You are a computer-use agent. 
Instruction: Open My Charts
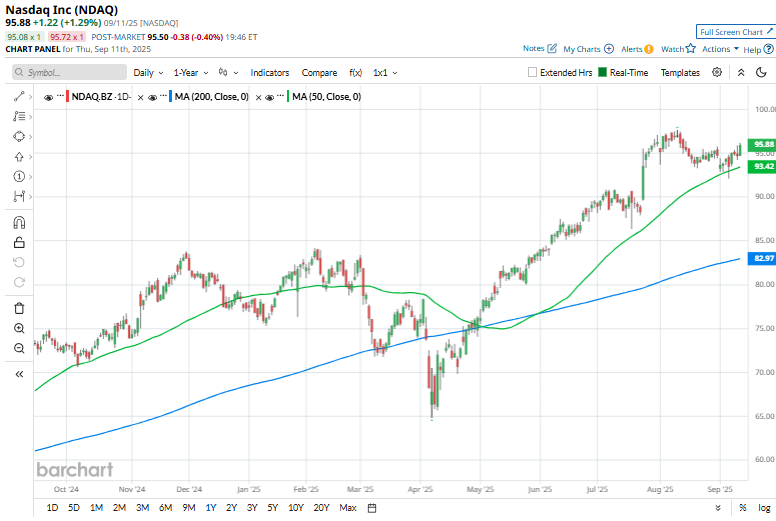pyautogui.click(x=588, y=49)
